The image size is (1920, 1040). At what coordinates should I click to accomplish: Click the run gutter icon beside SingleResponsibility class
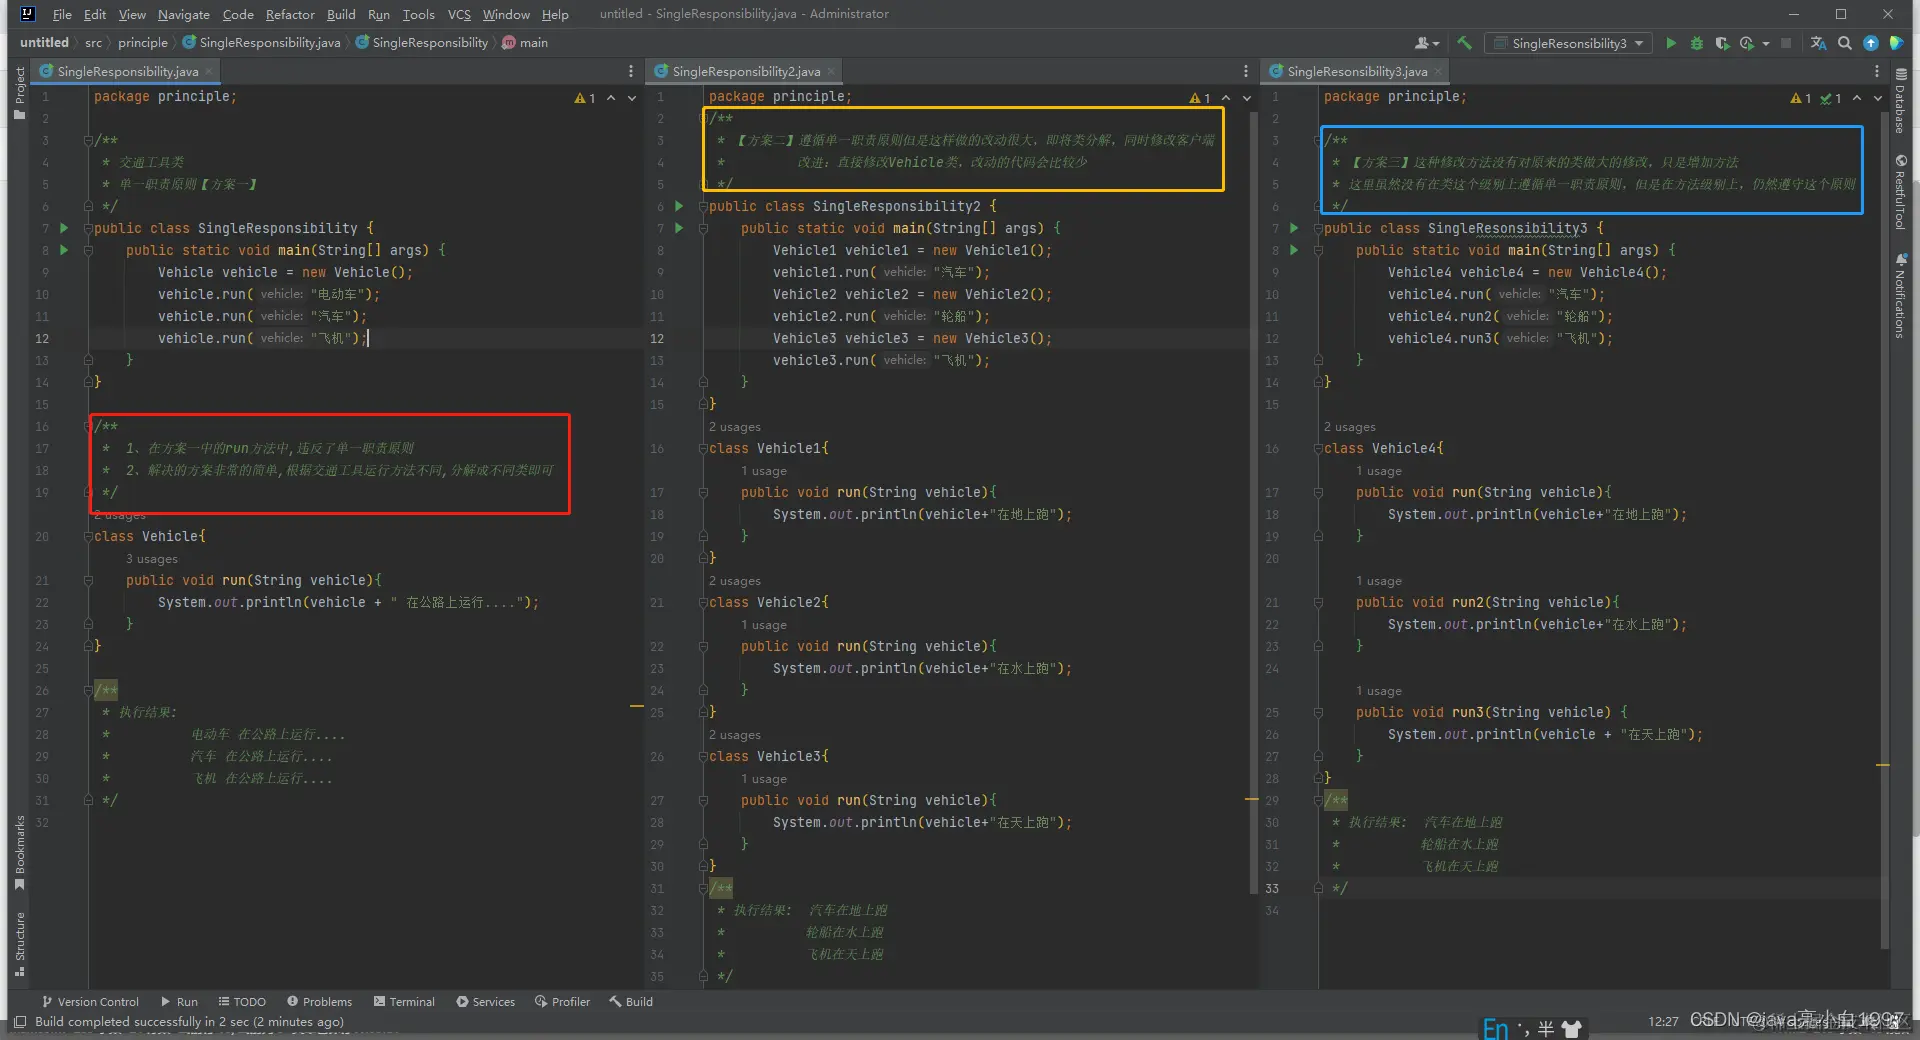pos(64,228)
